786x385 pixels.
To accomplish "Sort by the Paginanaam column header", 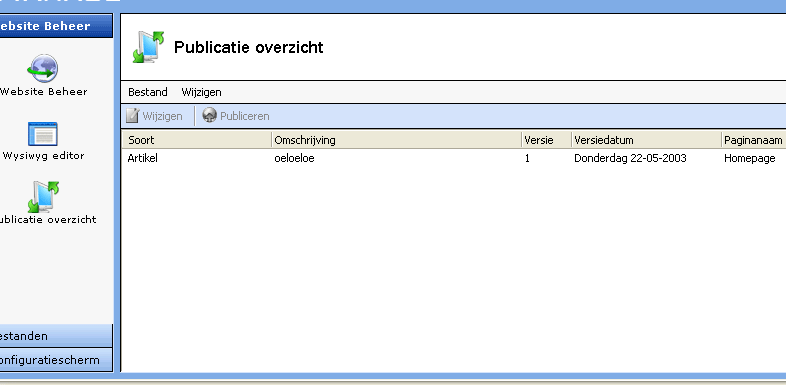I will pyautogui.click(x=754, y=140).
